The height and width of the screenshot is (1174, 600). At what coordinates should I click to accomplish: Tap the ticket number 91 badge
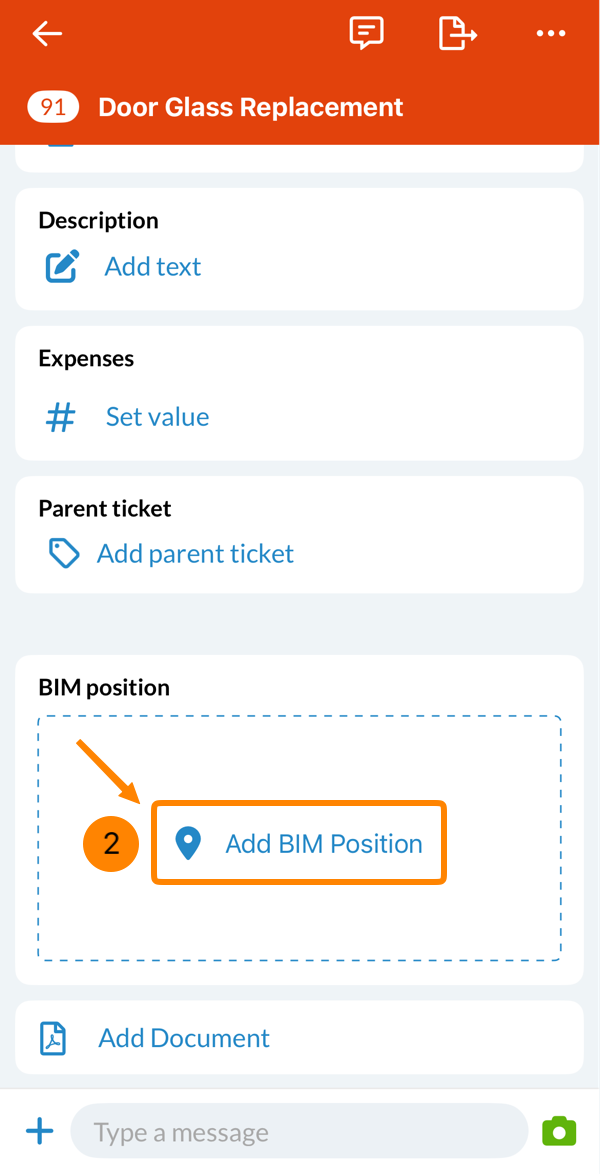pyautogui.click(x=53, y=108)
